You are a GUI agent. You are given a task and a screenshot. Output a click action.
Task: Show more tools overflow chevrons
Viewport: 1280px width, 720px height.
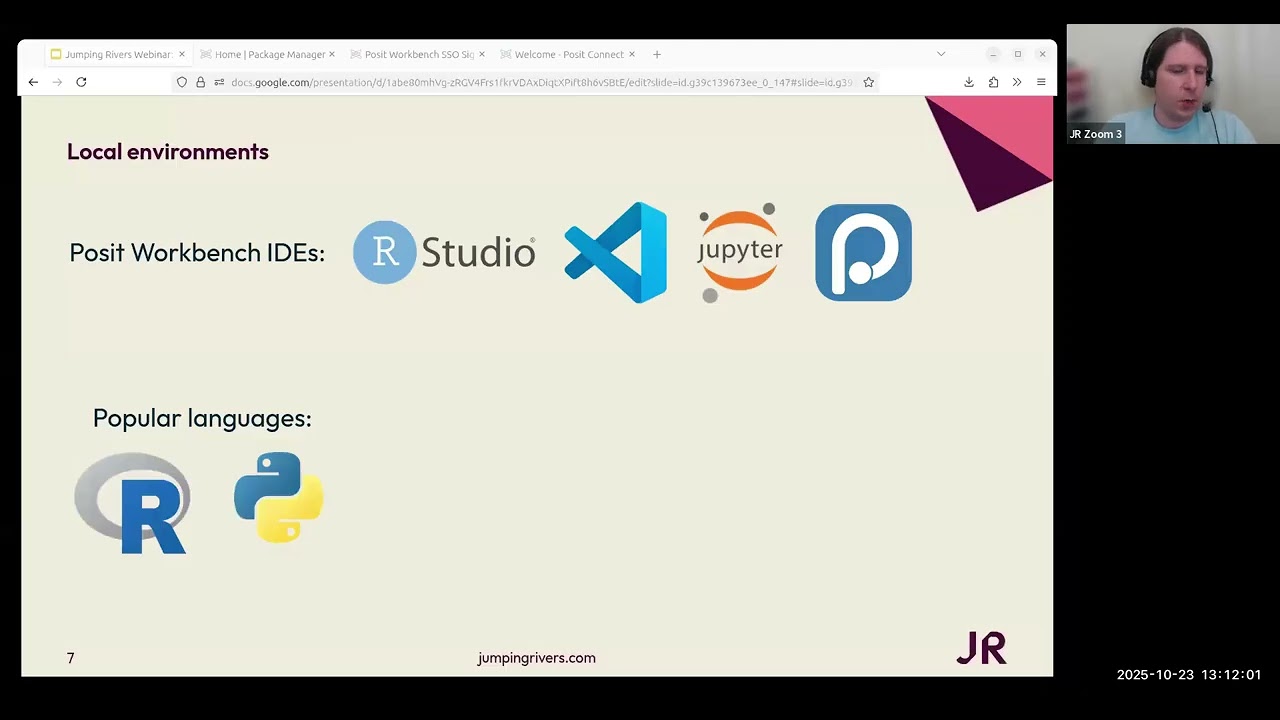tap(1017, 82)
